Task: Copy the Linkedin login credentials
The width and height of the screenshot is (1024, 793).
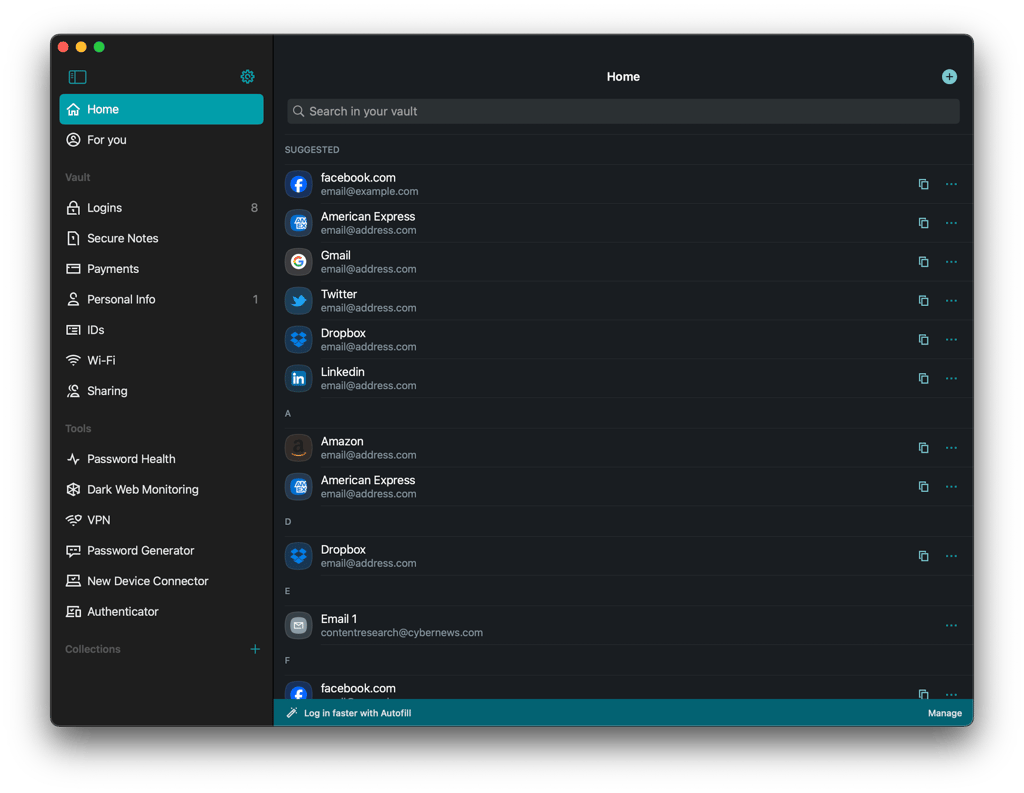Action: point(923,378)
